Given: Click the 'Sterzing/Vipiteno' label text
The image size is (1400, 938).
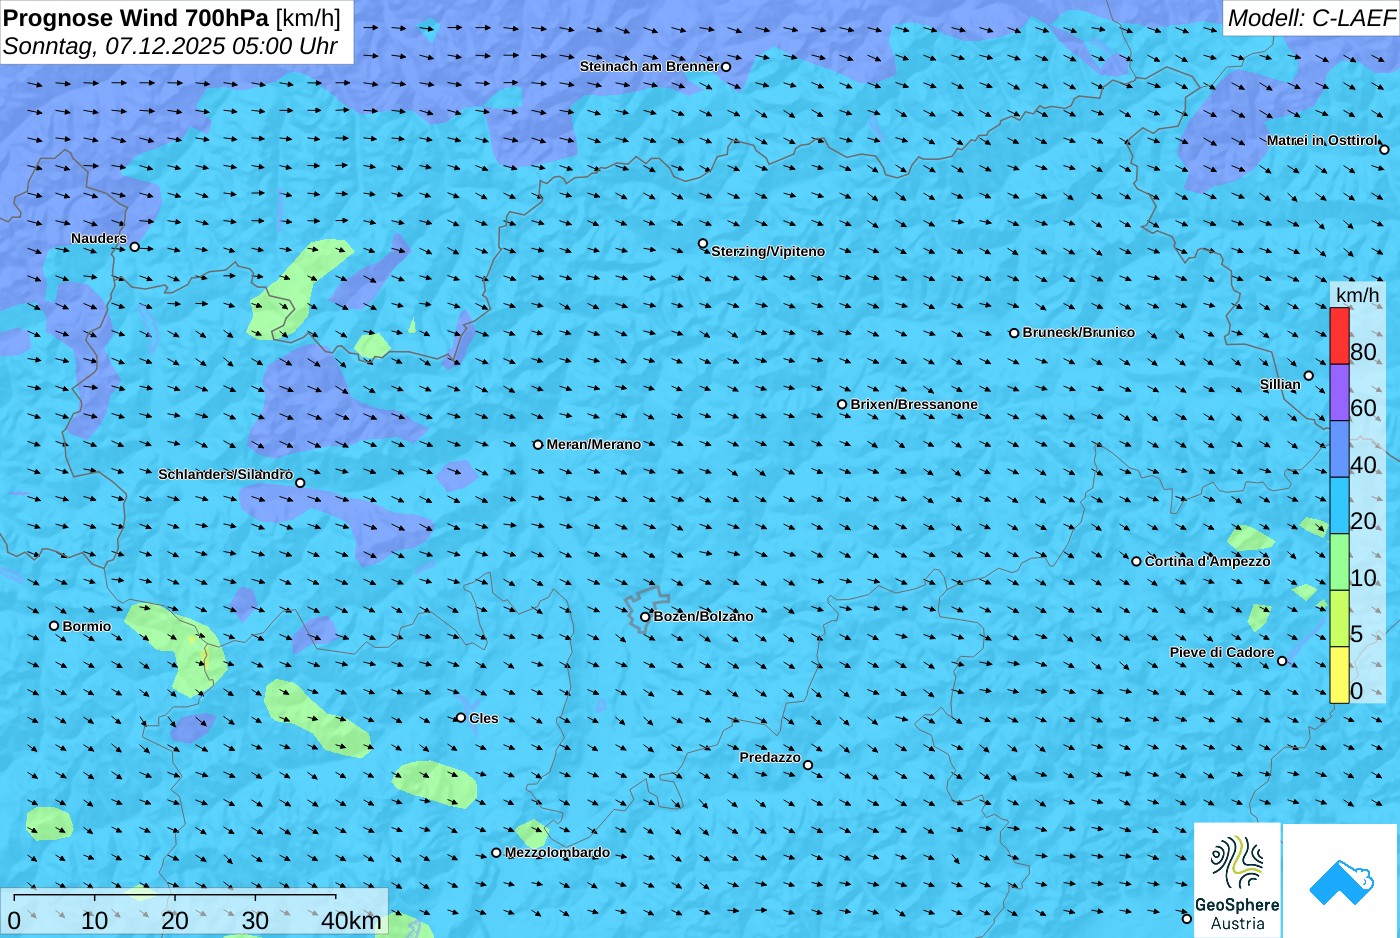Looking at the screenshot, I should [x=768, y=251].
